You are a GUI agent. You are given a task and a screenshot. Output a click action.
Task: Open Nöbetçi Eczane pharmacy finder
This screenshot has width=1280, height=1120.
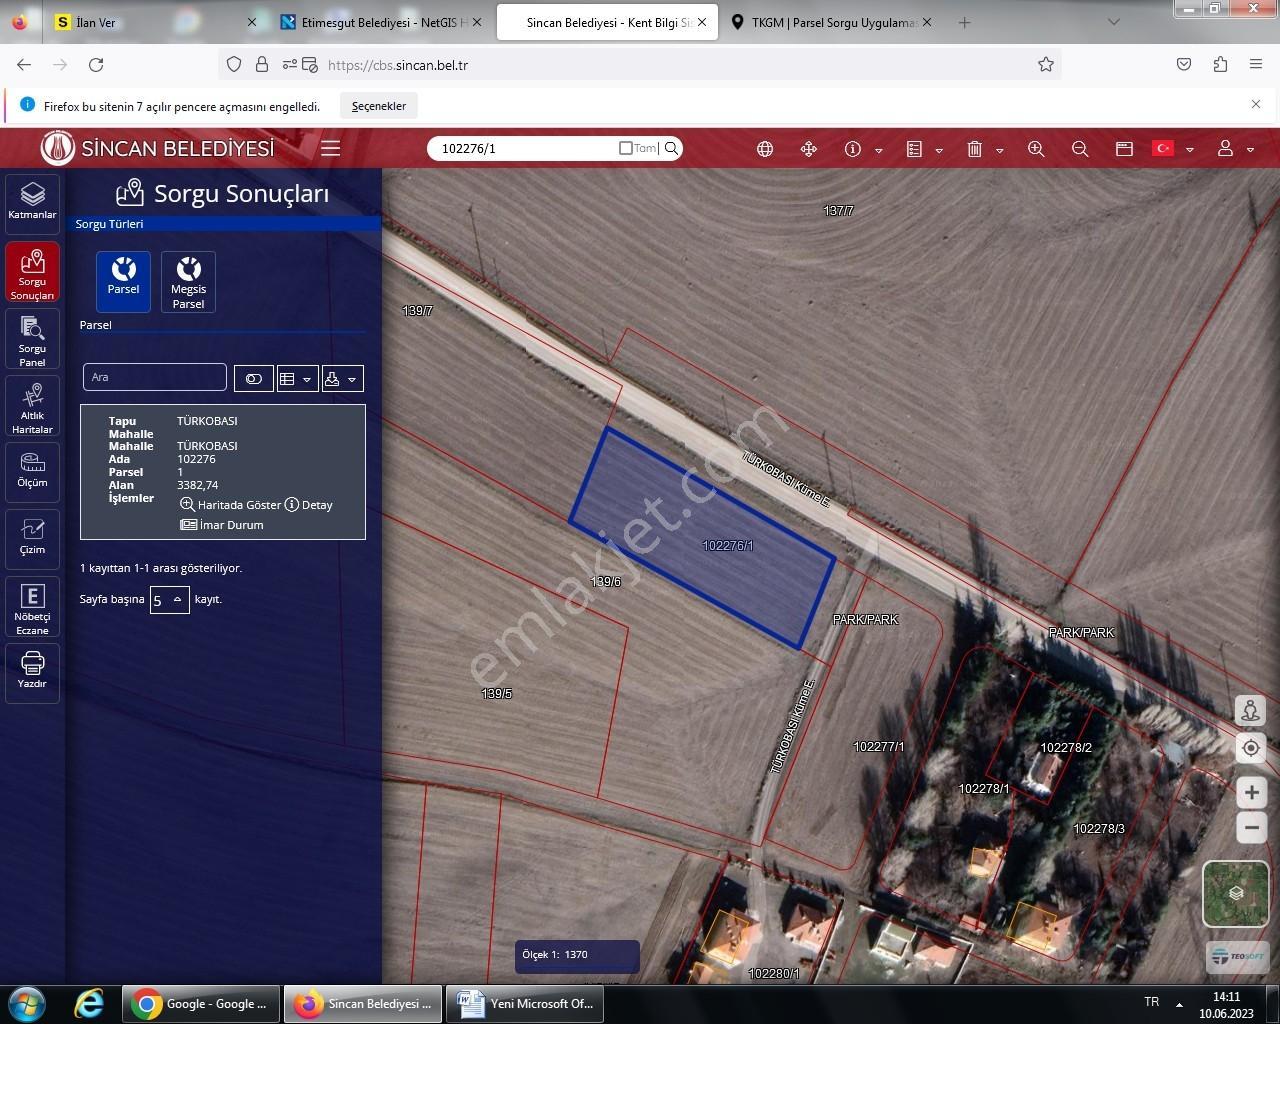pyautogui.click(x=32, y=607)
